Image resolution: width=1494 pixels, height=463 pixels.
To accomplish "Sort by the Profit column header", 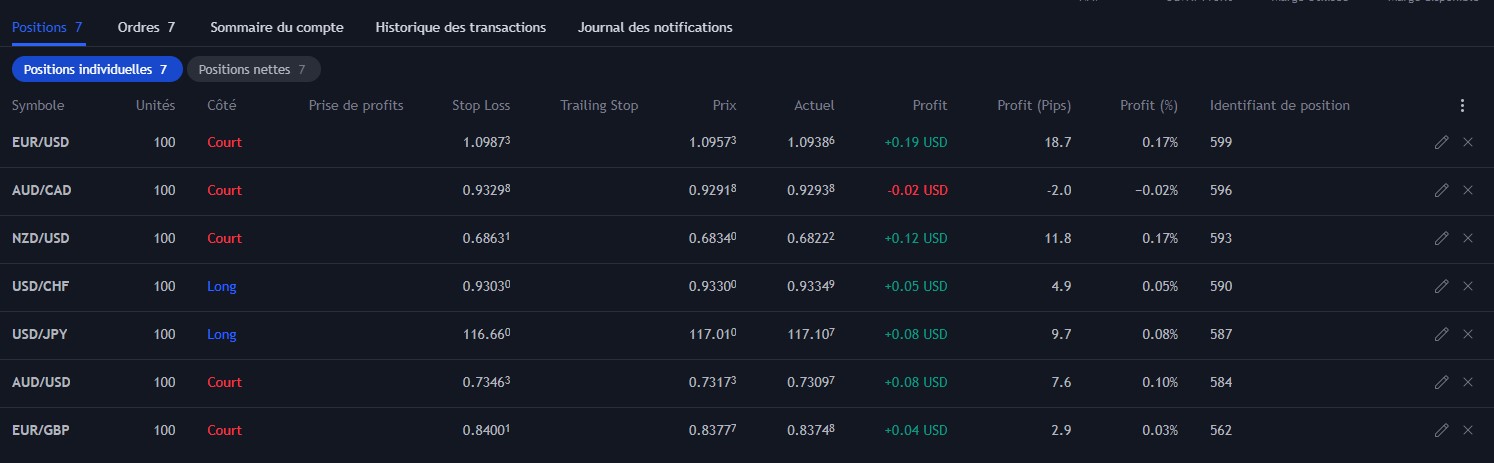I will click(930, 105).
